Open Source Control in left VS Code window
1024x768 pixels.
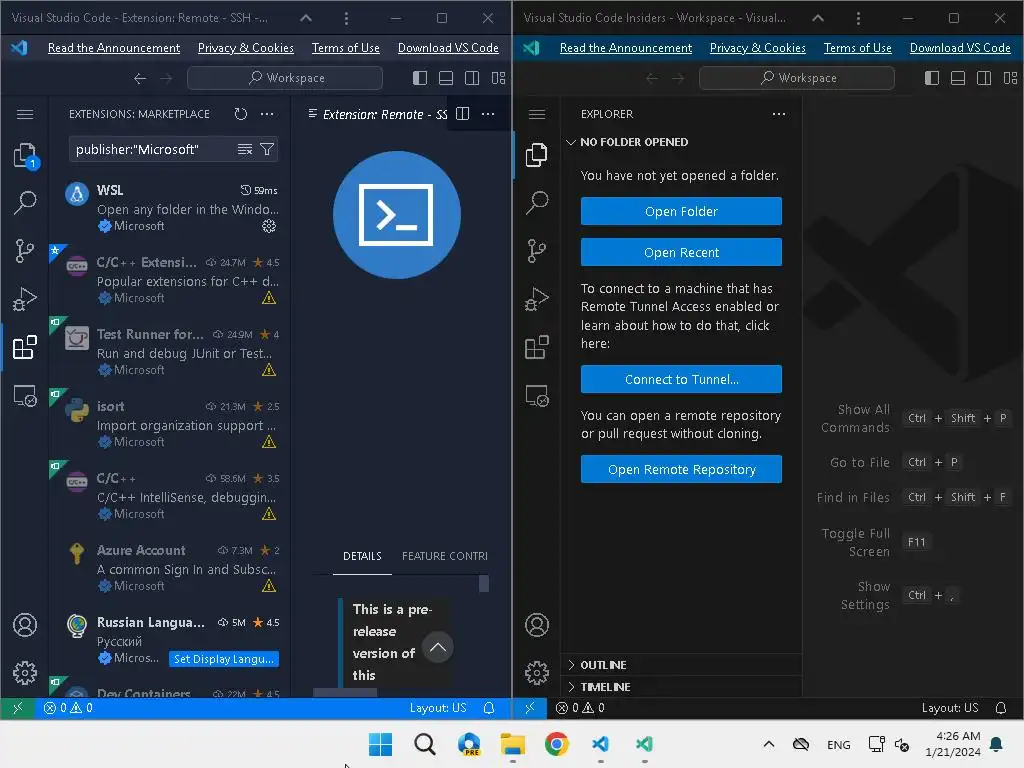25,251
